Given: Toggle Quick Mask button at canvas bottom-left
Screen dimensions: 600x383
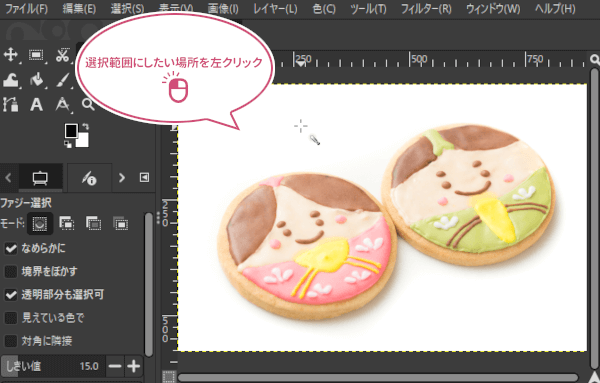Looking at the screenshot, I should (169, 376).
